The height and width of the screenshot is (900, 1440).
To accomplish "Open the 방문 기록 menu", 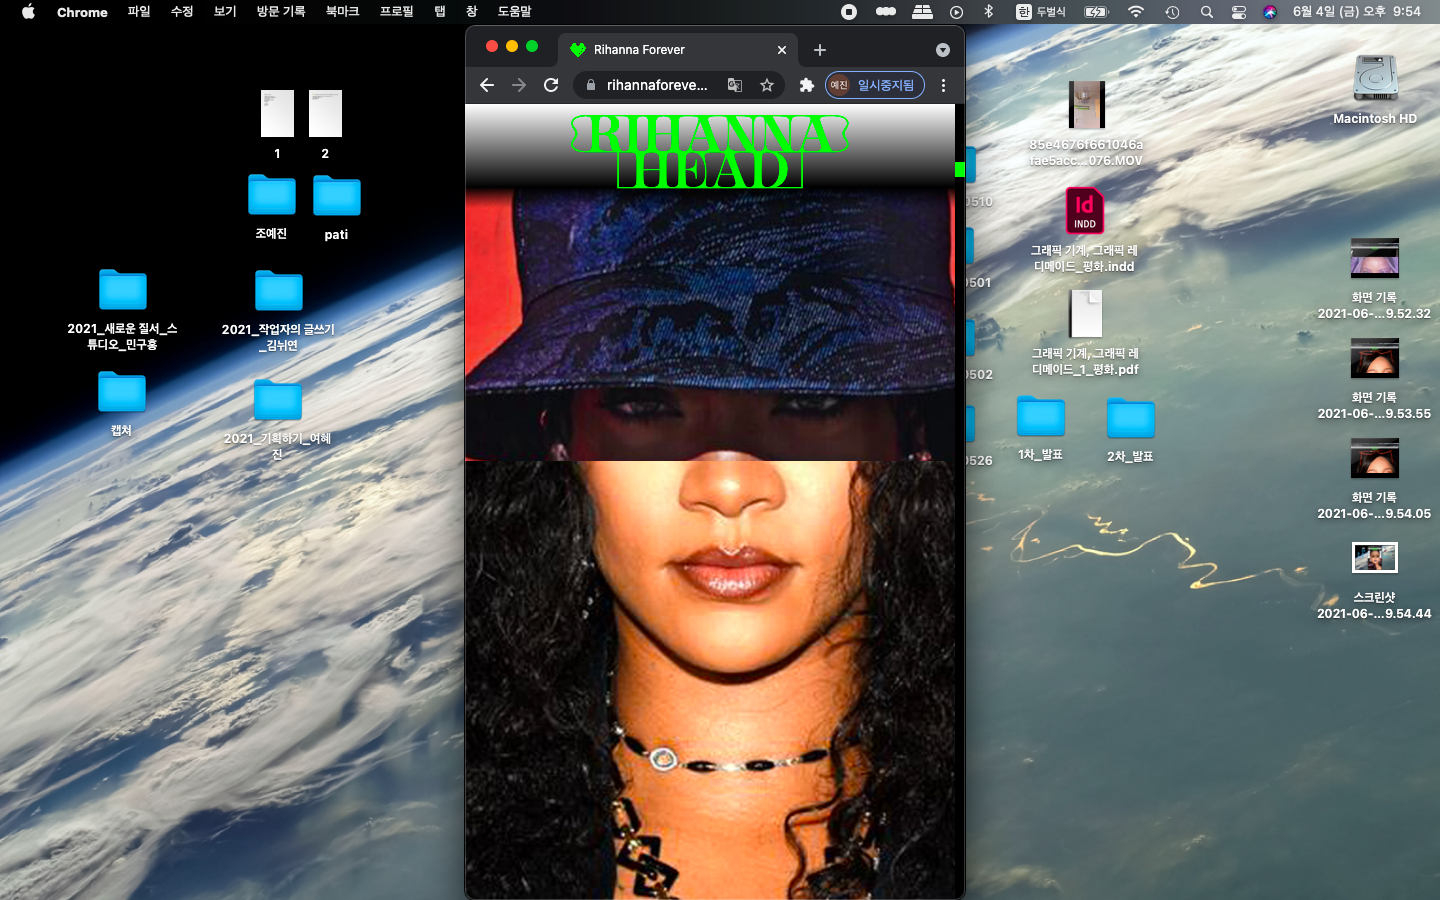I will click(x=281, y=12).
